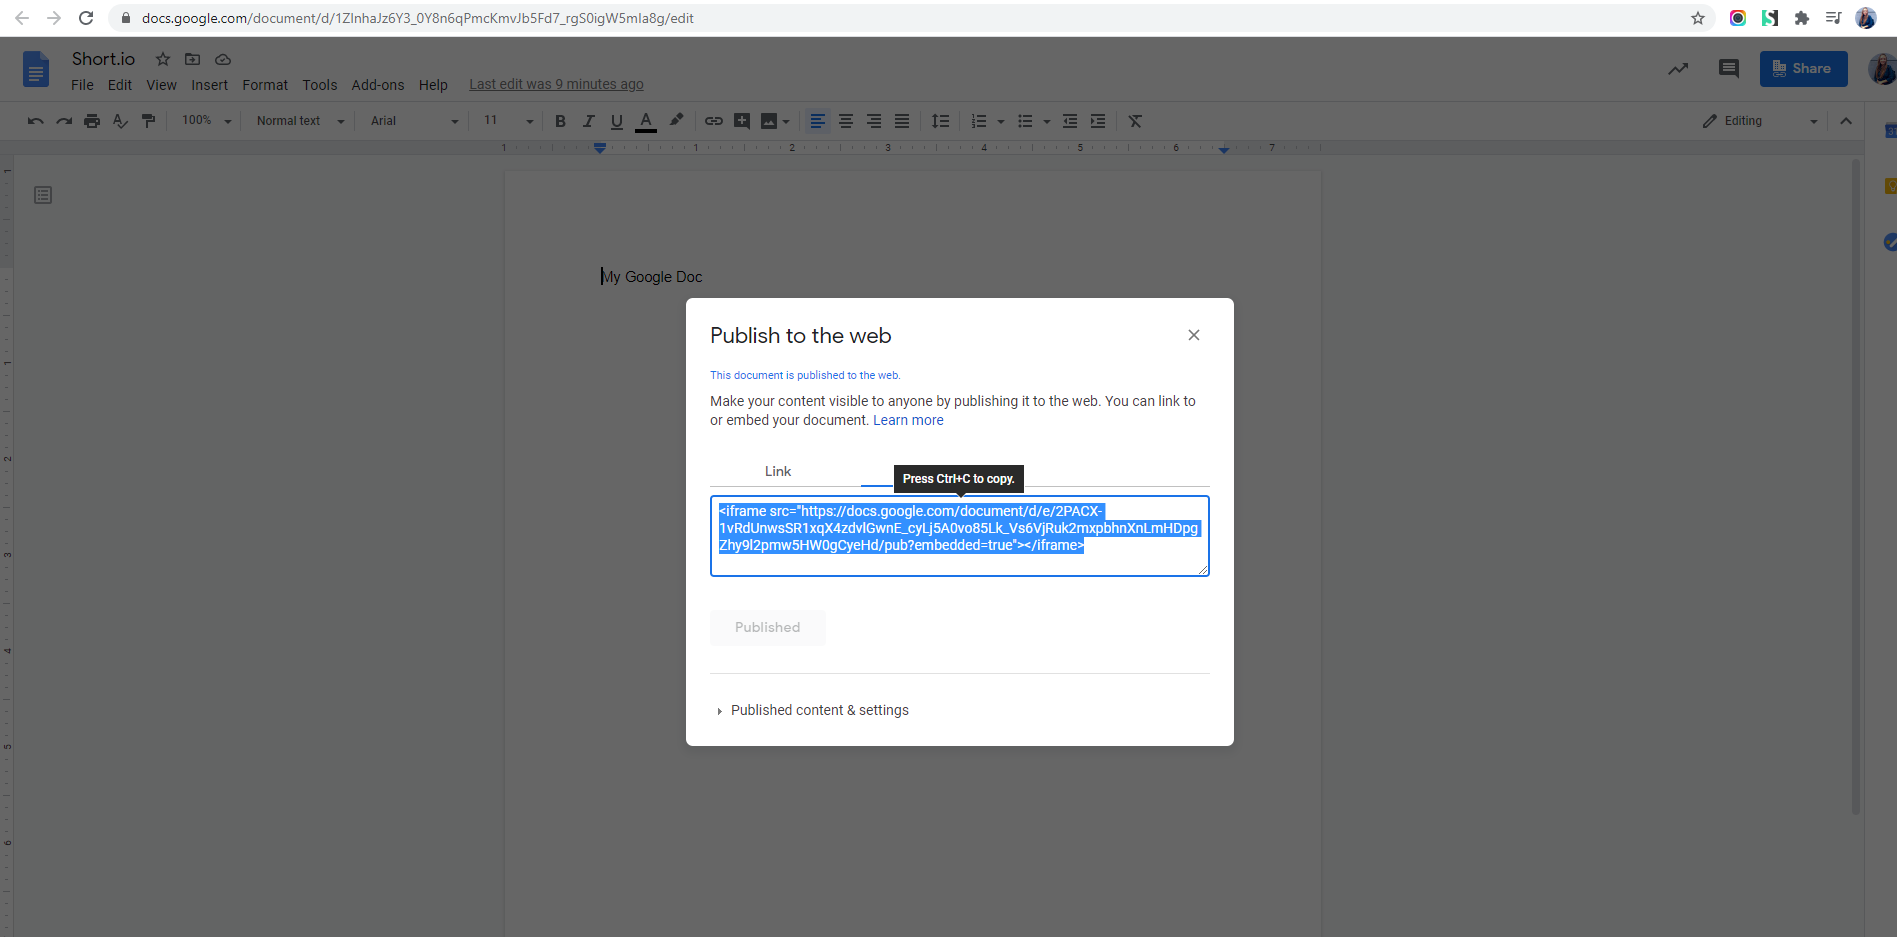Go to the Docs home icon
Screen dimensions: 1897x937
[x=36, y=70]
